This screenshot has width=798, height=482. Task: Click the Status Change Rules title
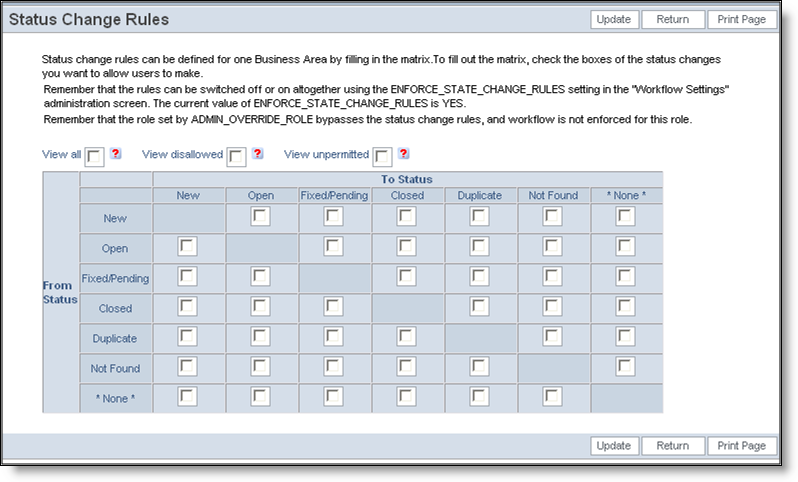point(89,19)
